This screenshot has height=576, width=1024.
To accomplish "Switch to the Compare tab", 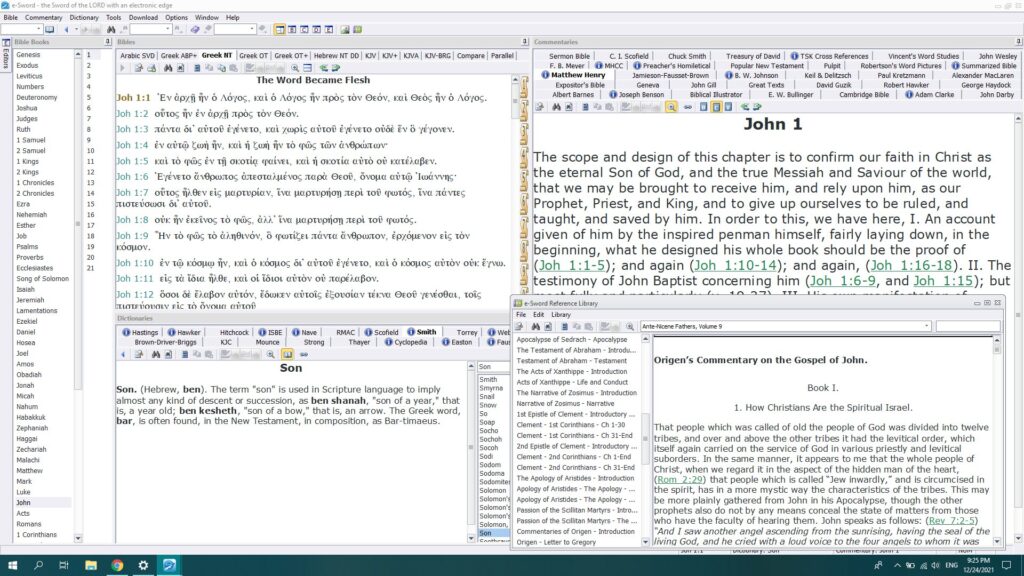I will (x=471, y=56).
